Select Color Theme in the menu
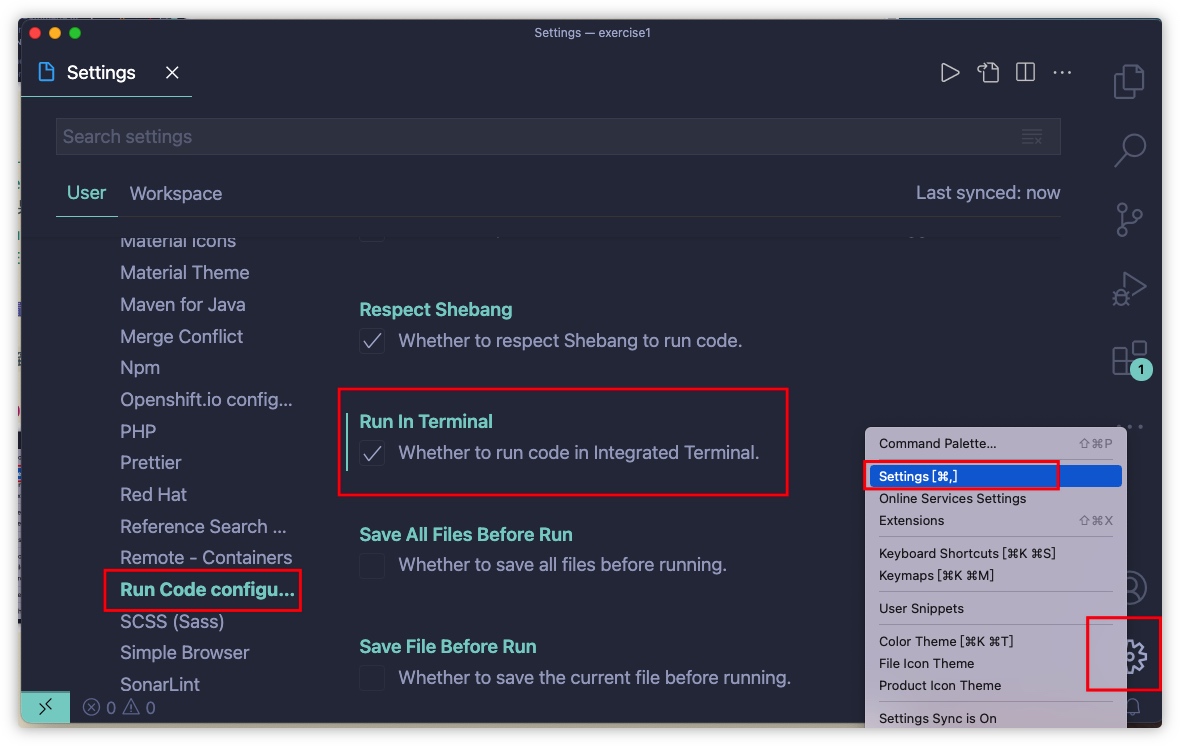 (x=945, y=641)
